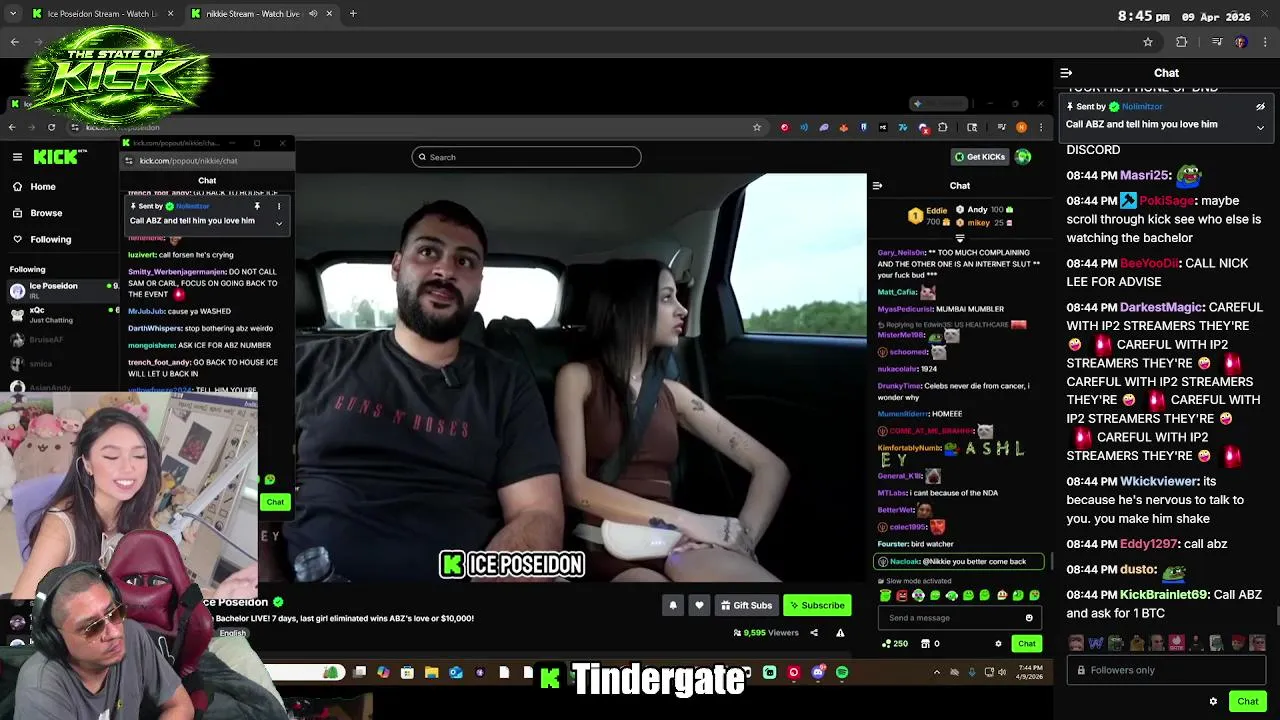Viewport: 1280px width, 720px height.
Task: Open the outer browser extensions puzzle icon
Action: coord(1182,42)
